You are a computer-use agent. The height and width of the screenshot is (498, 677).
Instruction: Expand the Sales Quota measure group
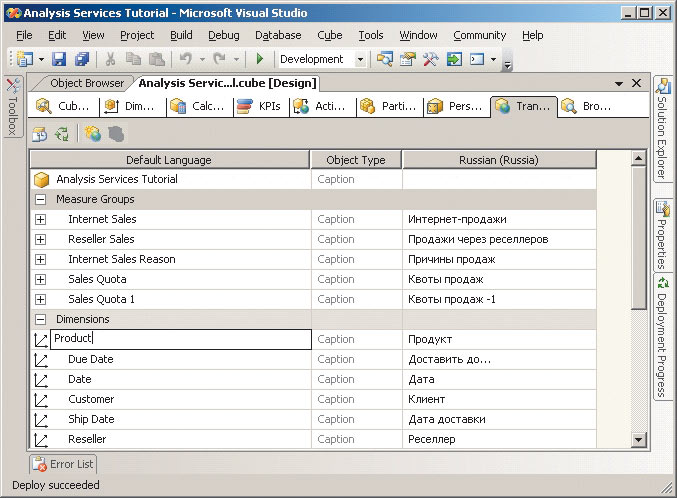41,279
